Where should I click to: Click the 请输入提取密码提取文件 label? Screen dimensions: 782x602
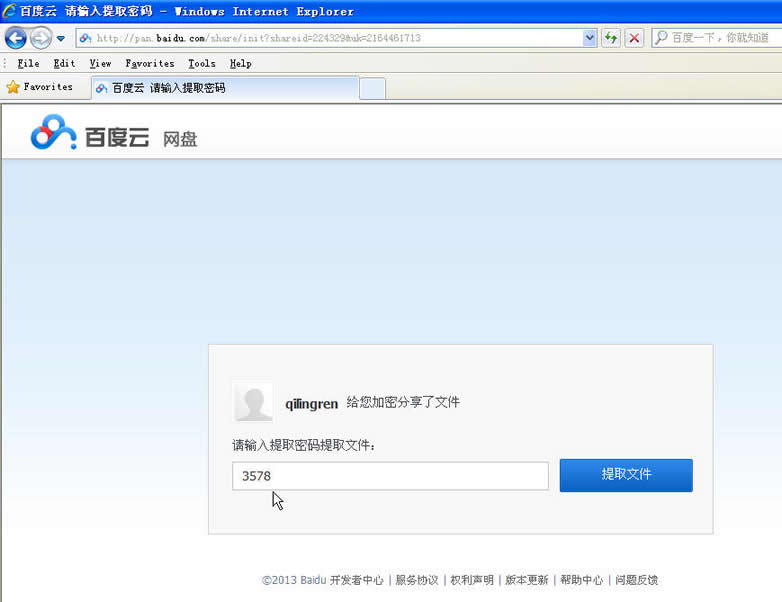coord(303,445)
